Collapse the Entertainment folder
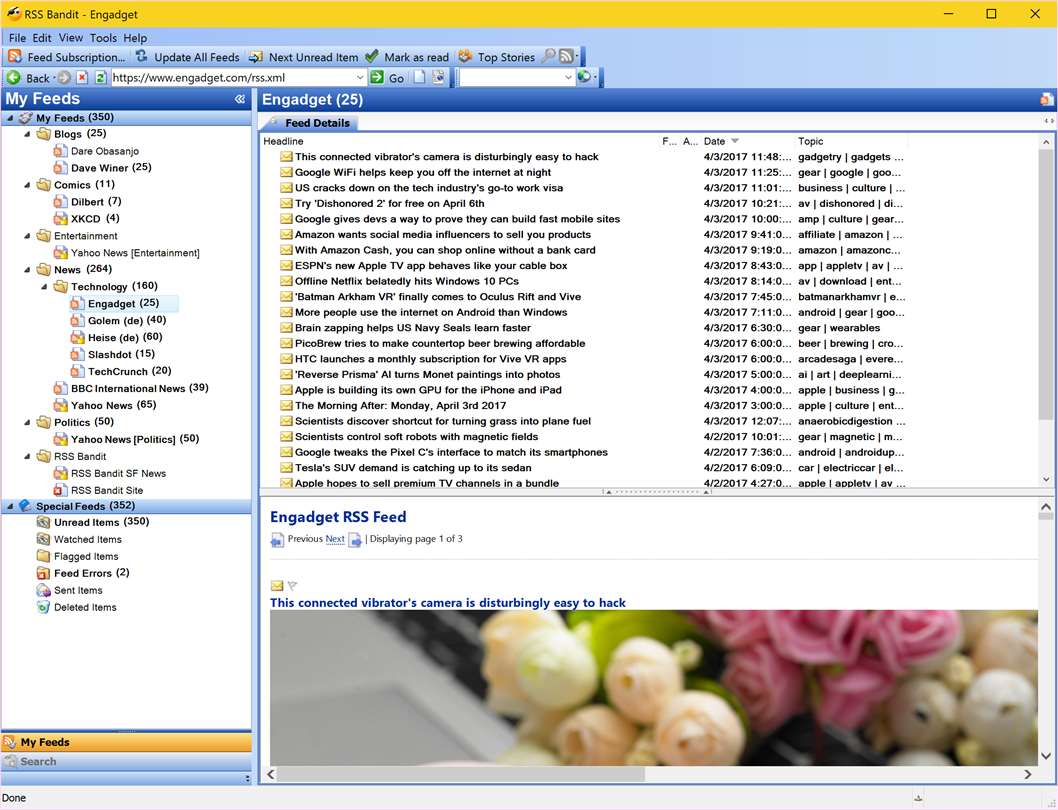Image resolution: width=1058 pixels, height=810 pixels. point(27,236)
